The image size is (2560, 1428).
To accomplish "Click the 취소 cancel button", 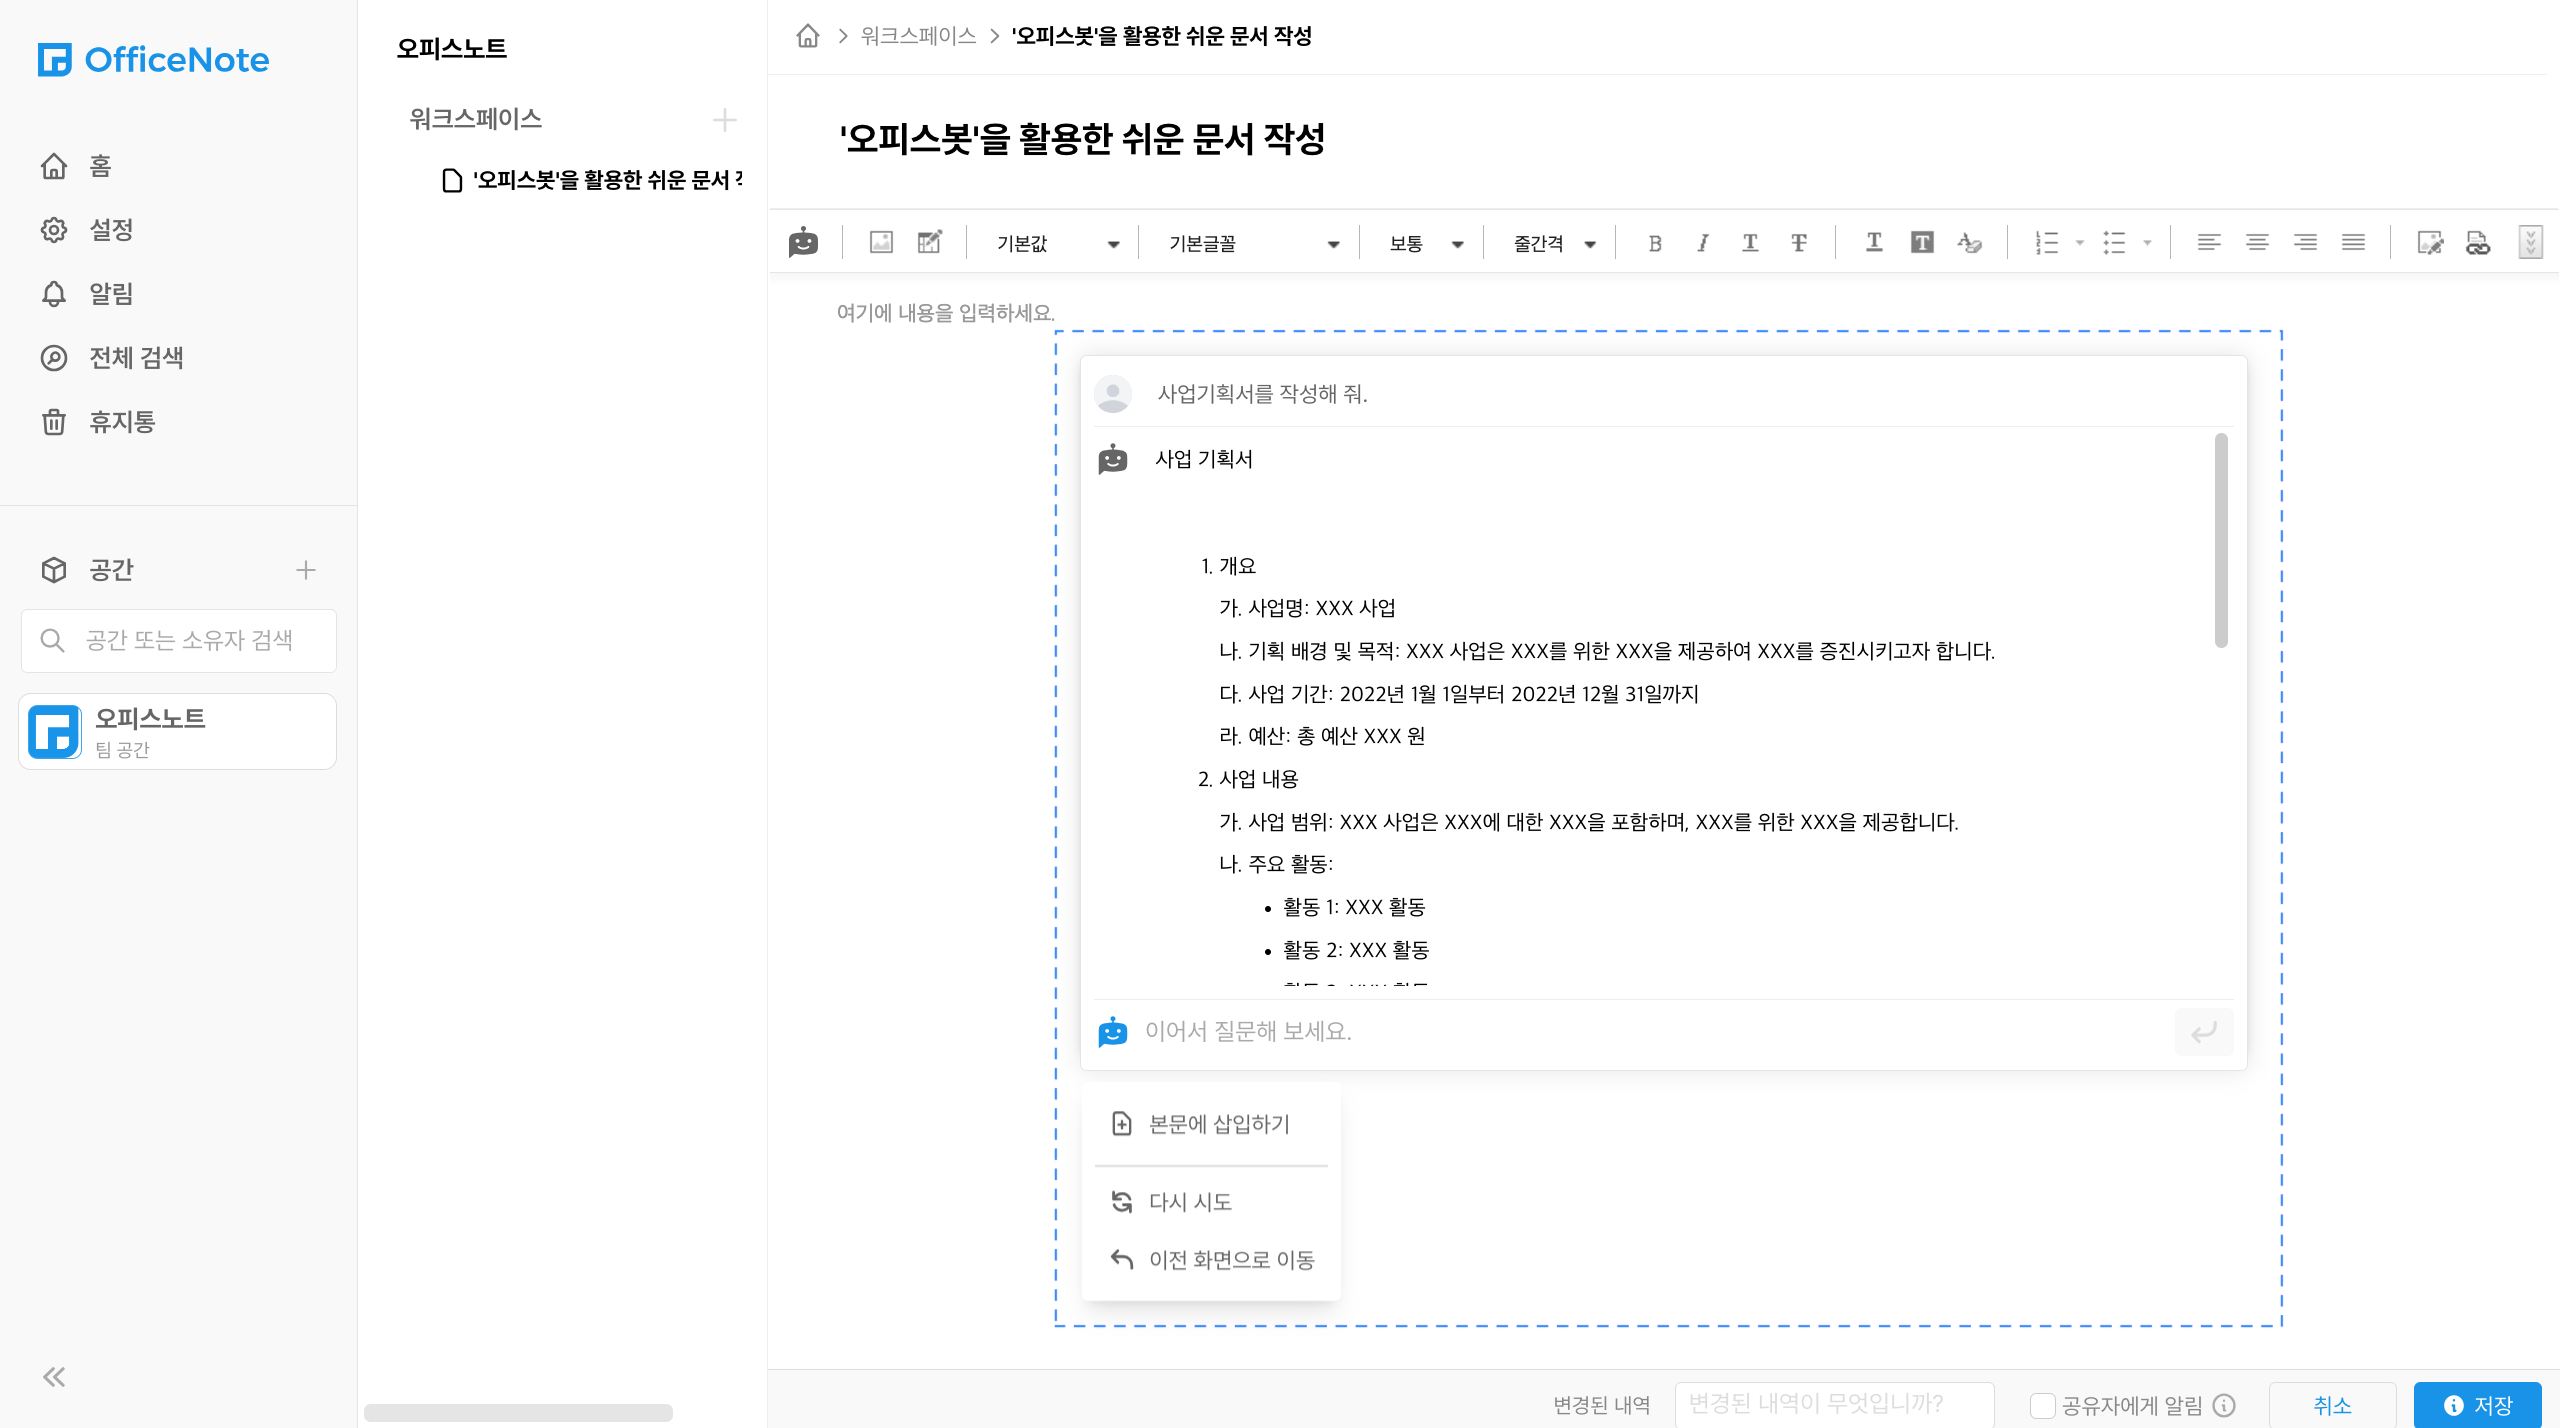I will [2332, 1405].
